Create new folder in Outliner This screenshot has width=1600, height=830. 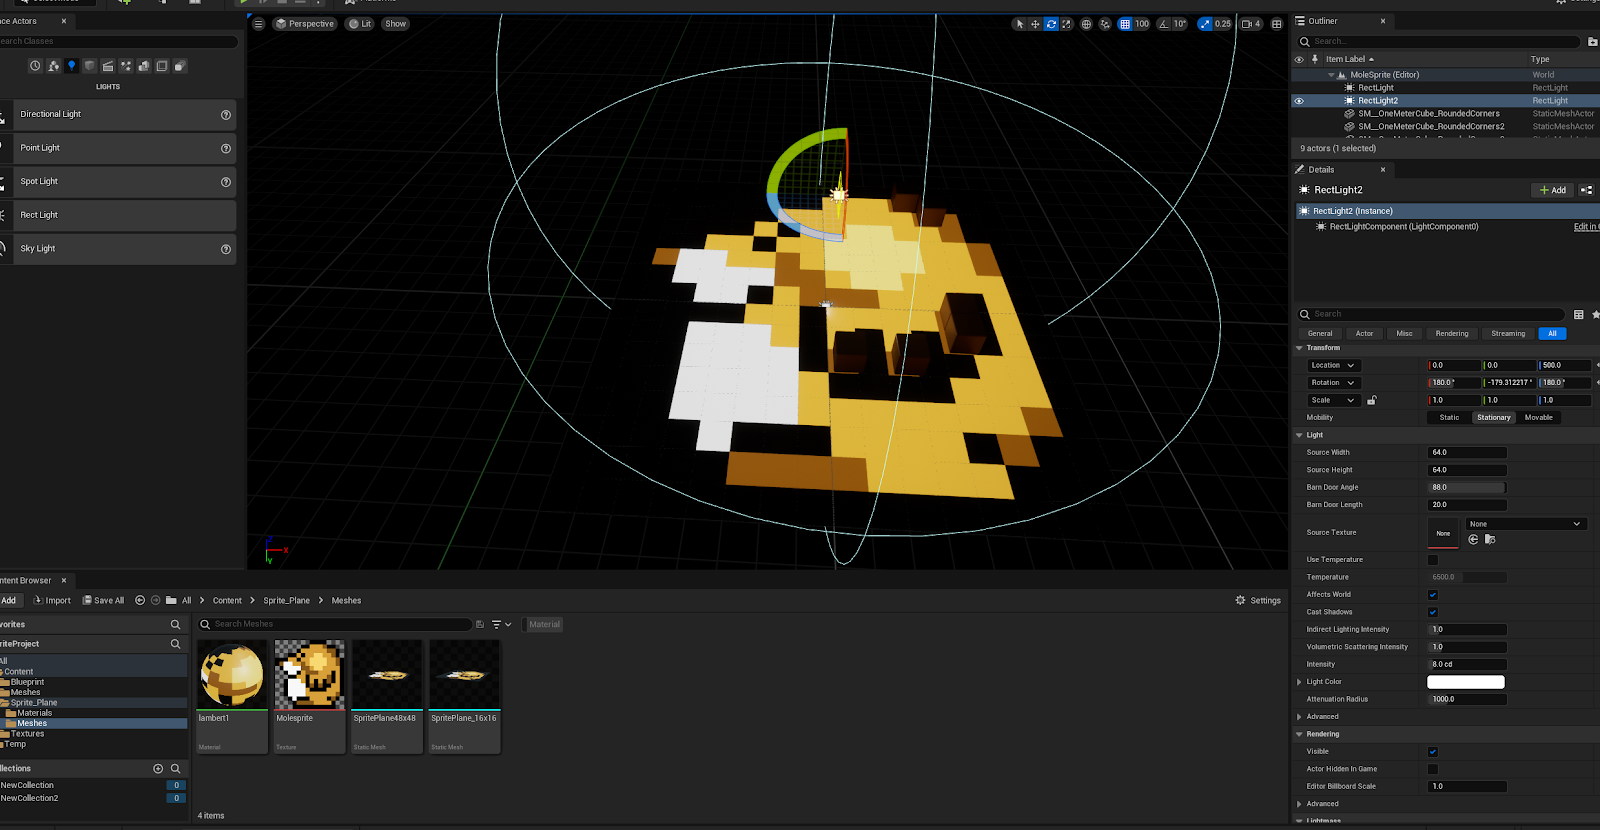click(x=1592, y=41)
